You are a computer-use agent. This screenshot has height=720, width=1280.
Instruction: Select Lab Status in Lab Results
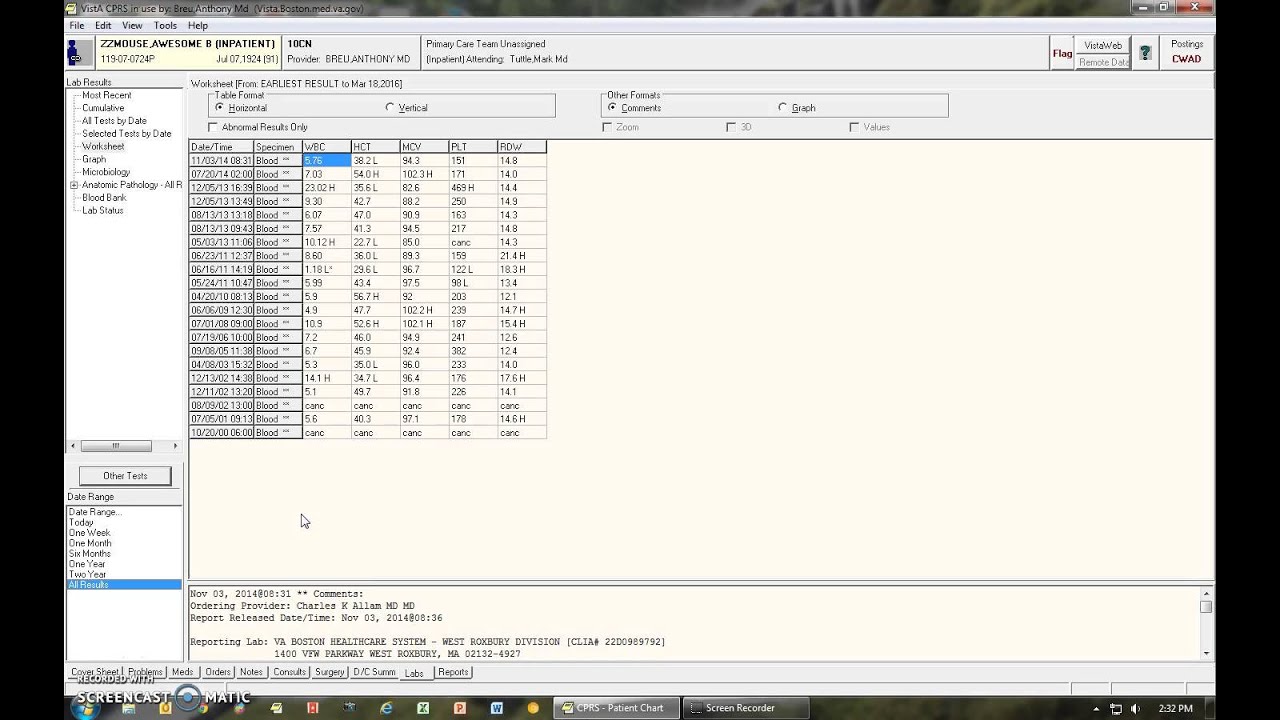pos(103,211)
